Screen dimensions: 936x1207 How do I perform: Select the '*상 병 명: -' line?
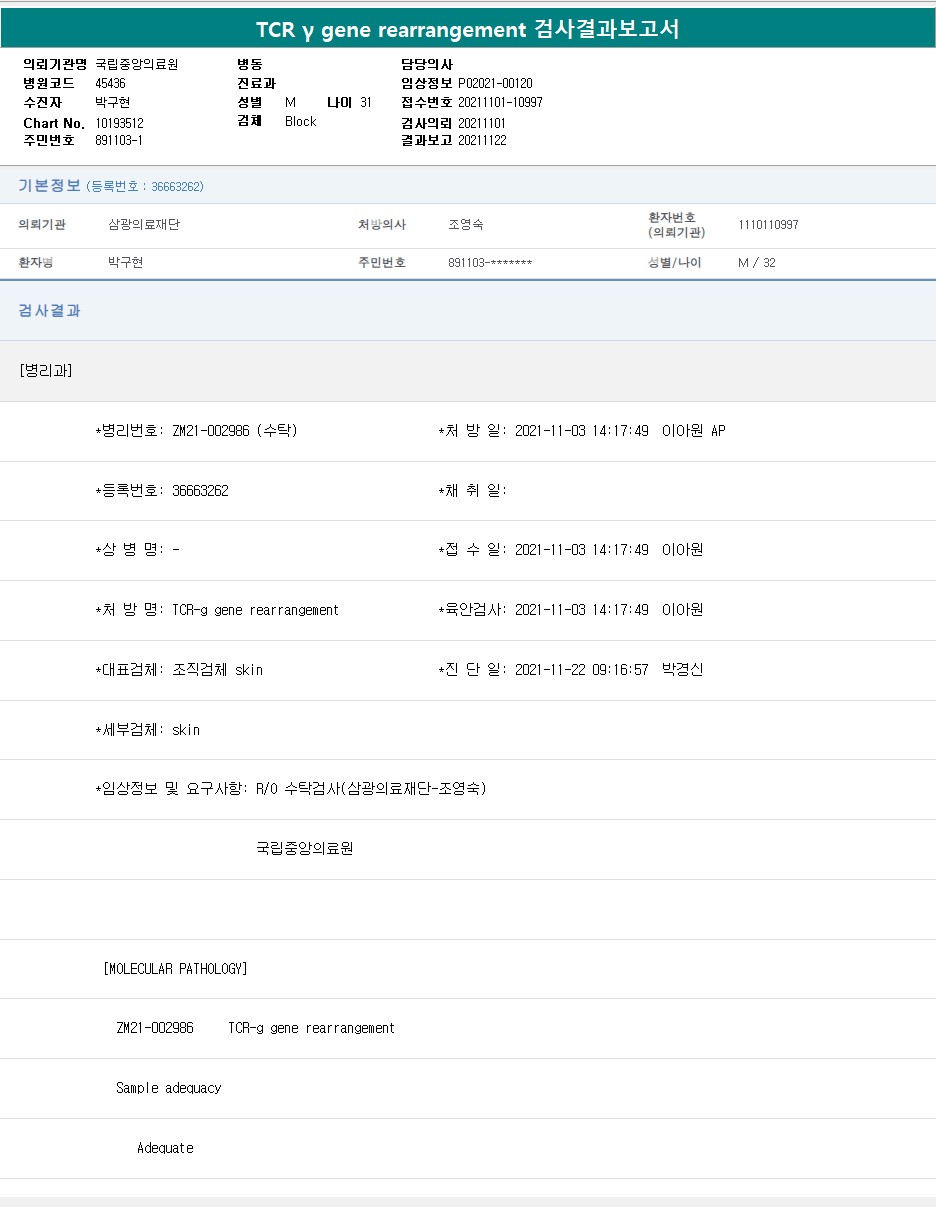138,550
